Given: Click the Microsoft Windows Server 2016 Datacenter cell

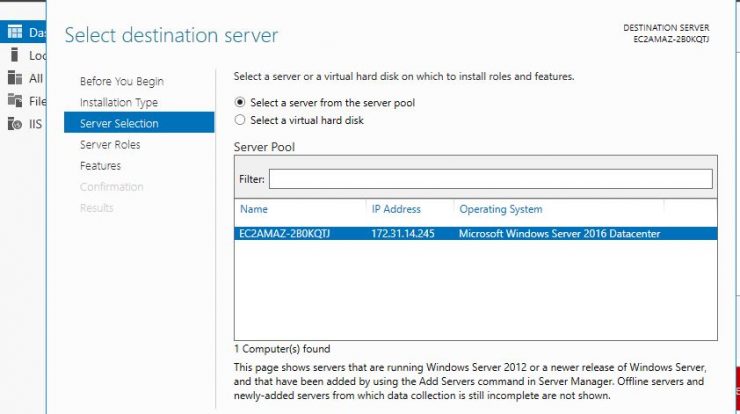Looking at the screenshot, I should (x=559, y=233).
